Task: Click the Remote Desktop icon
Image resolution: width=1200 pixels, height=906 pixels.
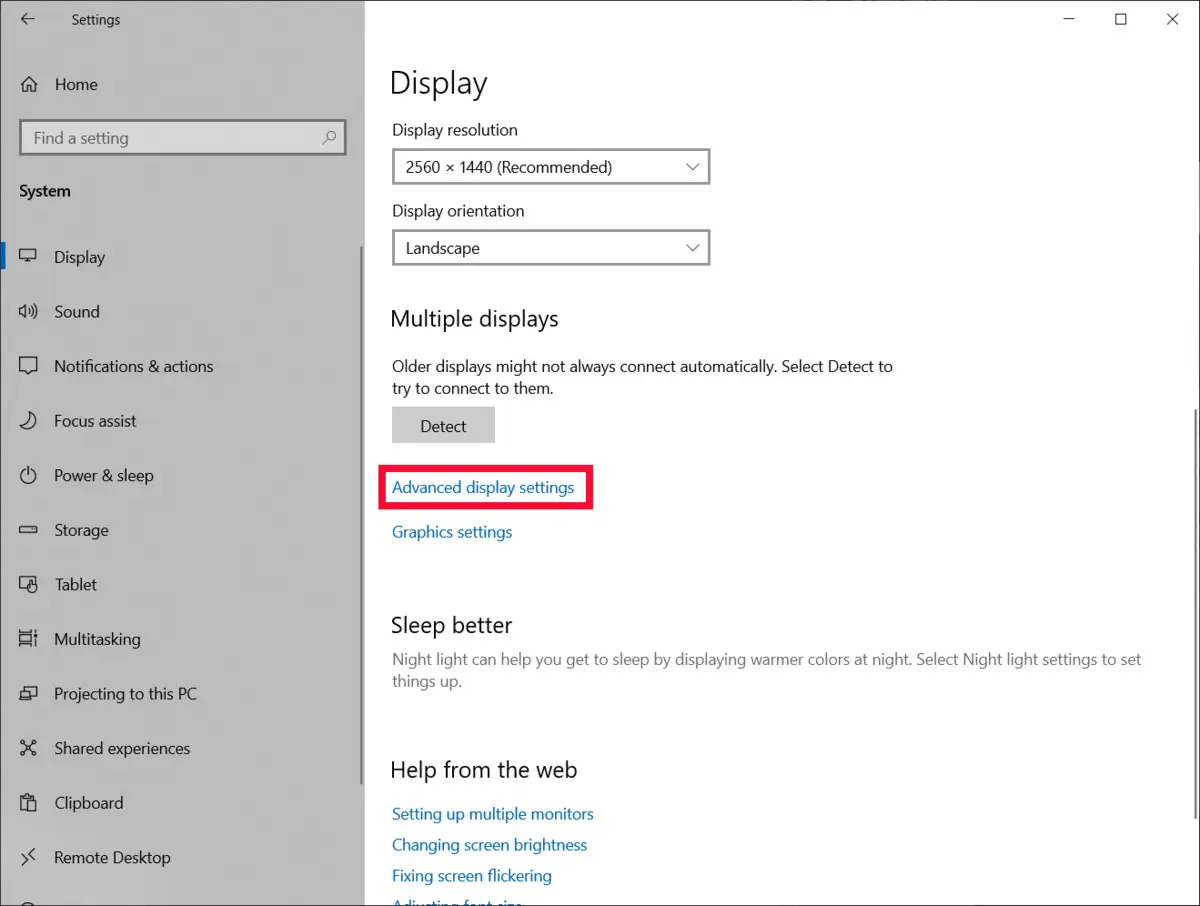Action: point(29,857)
